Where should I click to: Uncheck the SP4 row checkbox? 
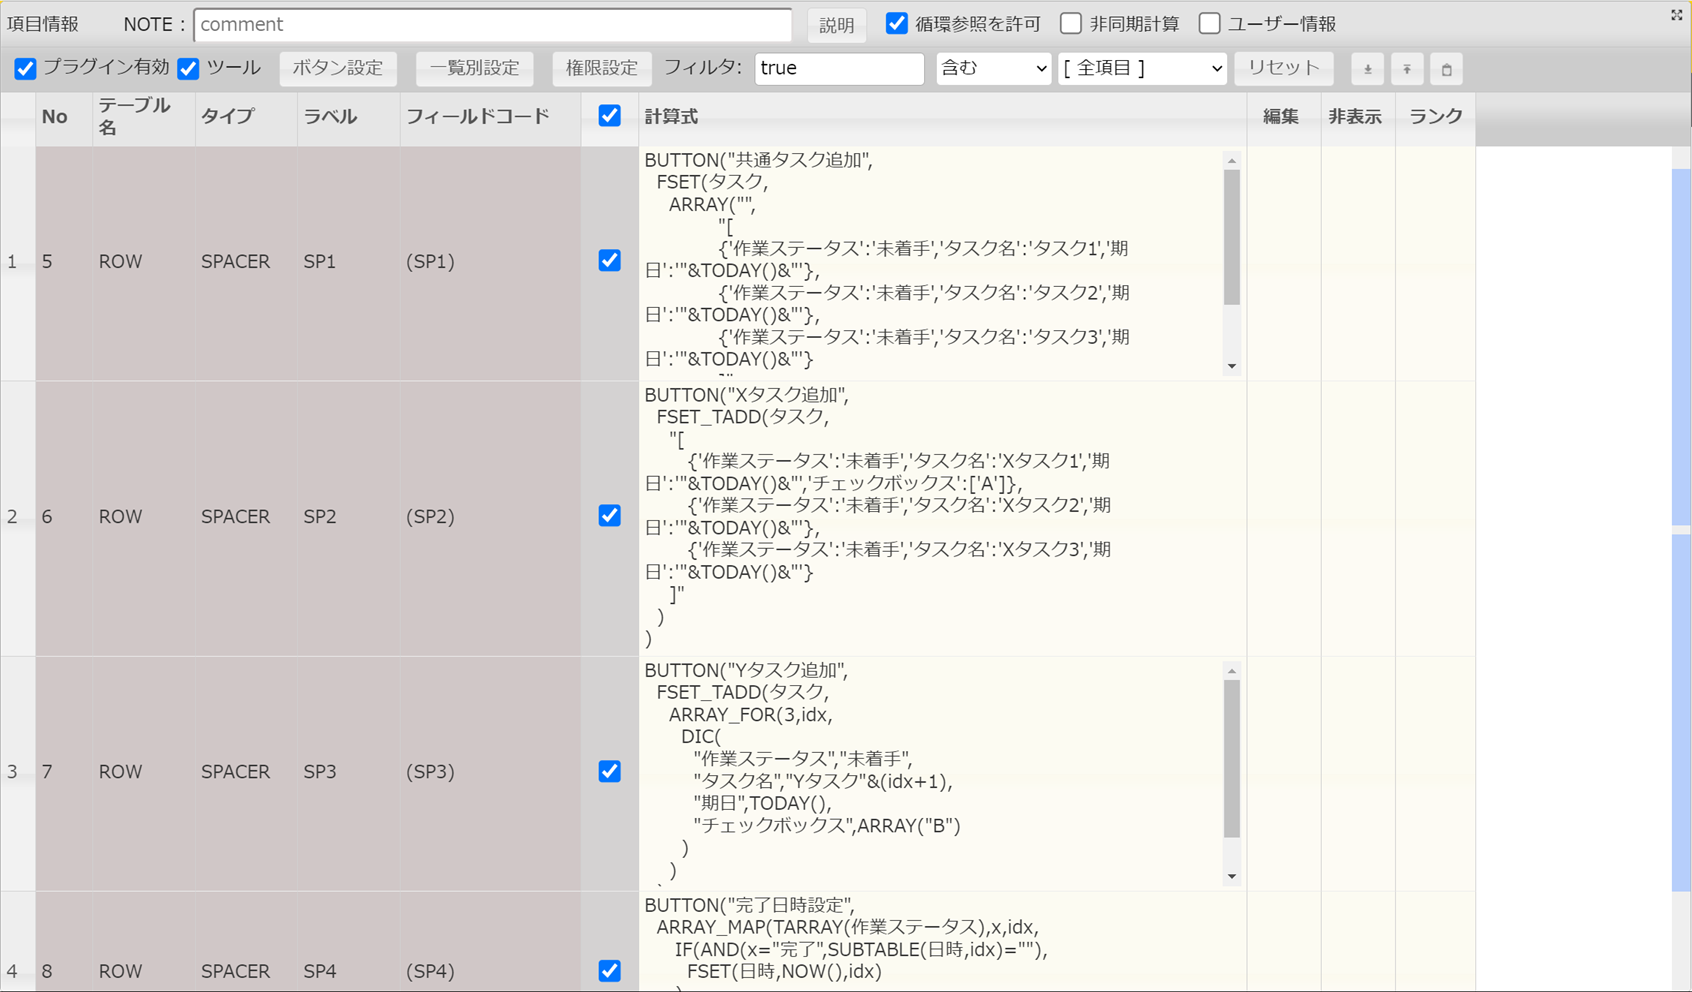[609, 971]
